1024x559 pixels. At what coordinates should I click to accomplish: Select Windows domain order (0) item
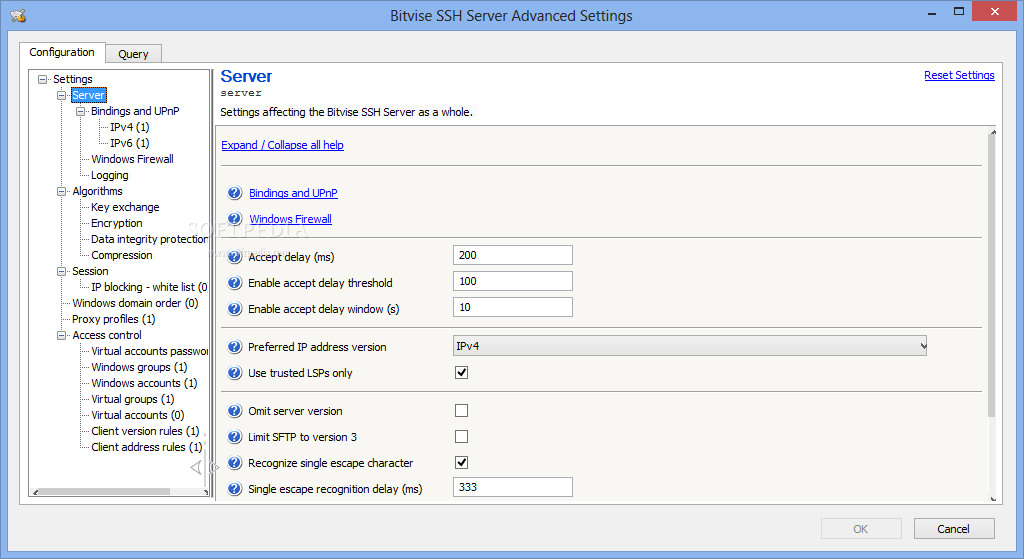(135, 303)
